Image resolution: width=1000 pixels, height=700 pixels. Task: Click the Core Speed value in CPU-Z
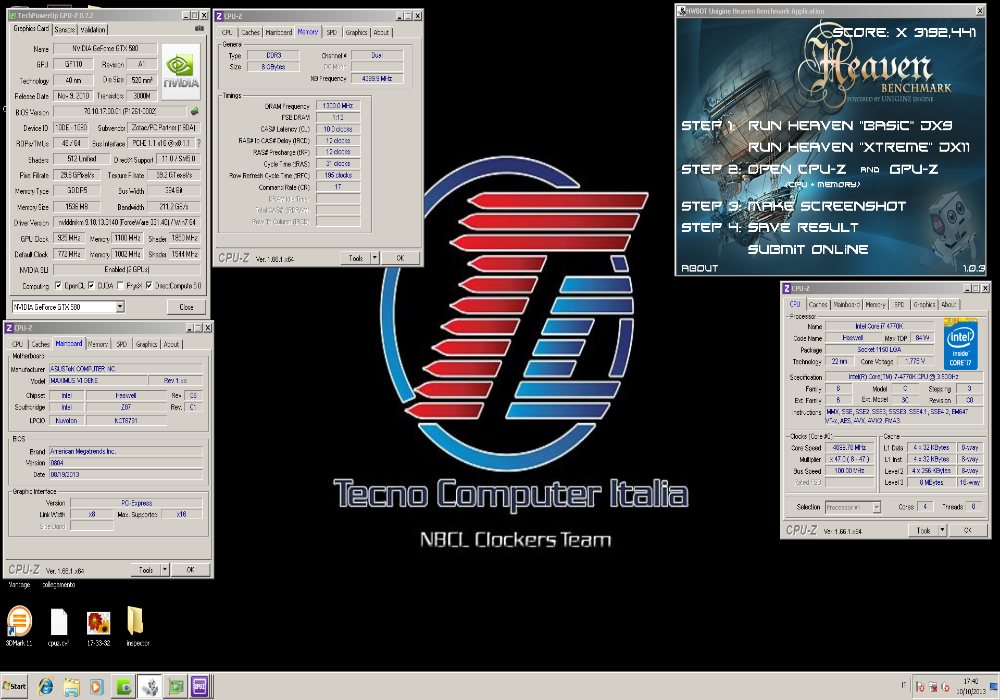coord(849,448)
